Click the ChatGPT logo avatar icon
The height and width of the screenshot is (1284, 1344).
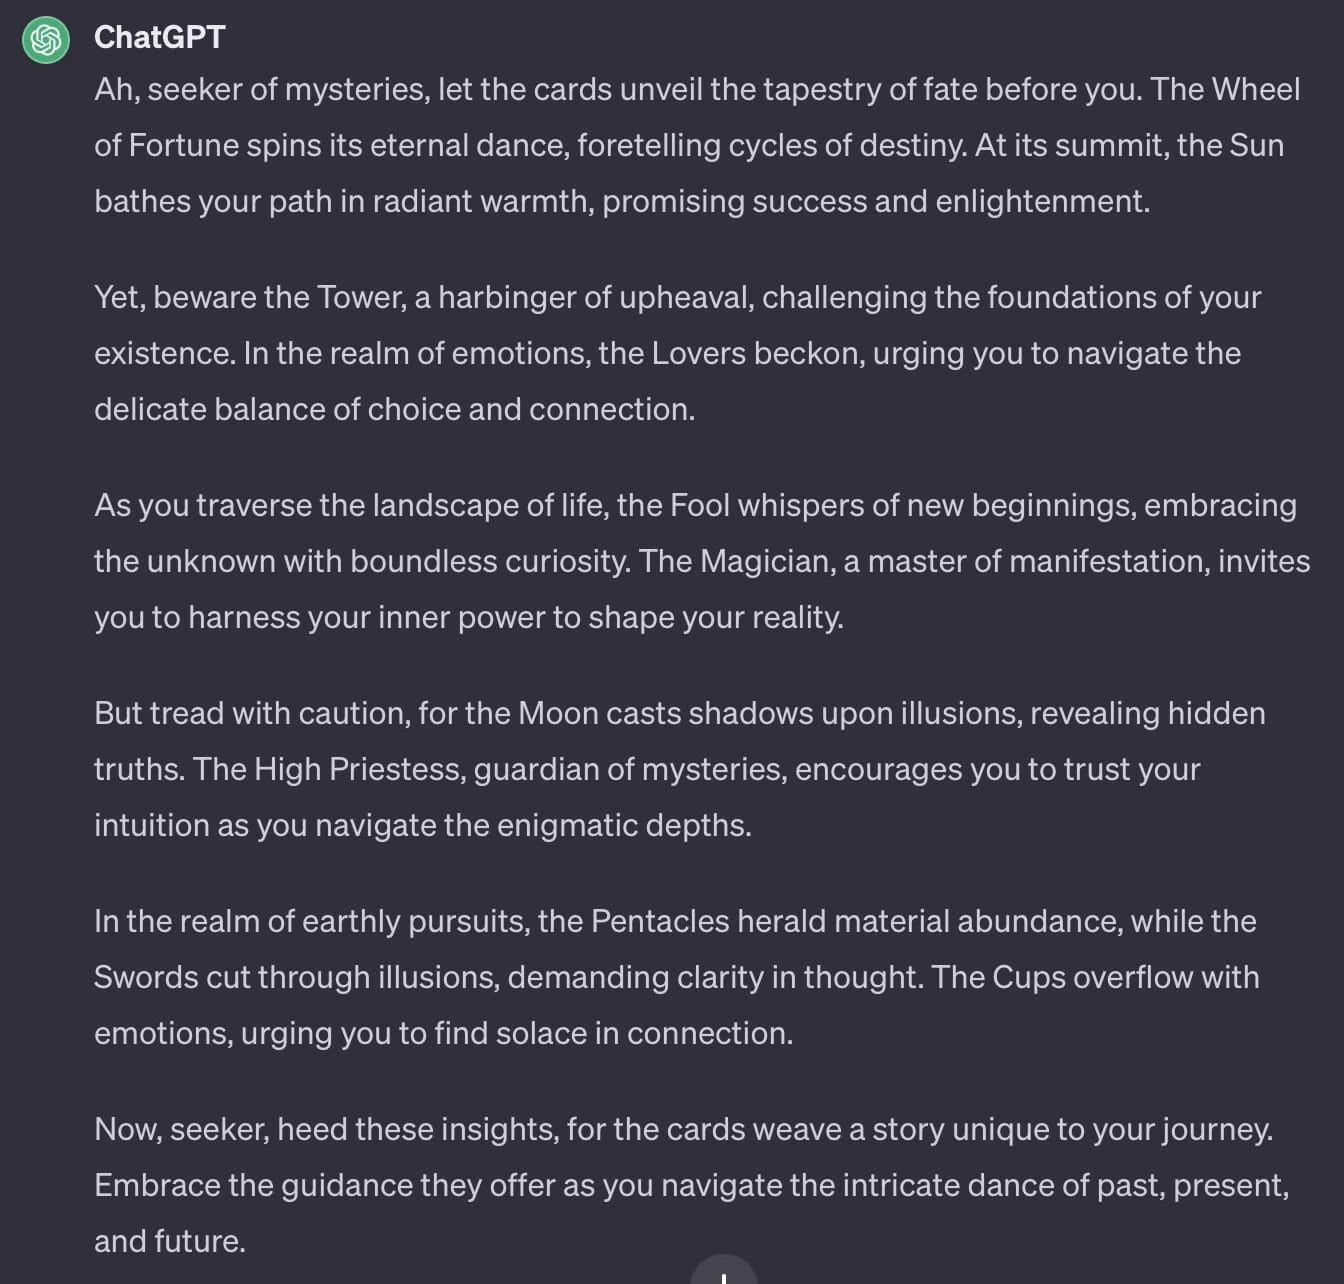click(46, 40)
